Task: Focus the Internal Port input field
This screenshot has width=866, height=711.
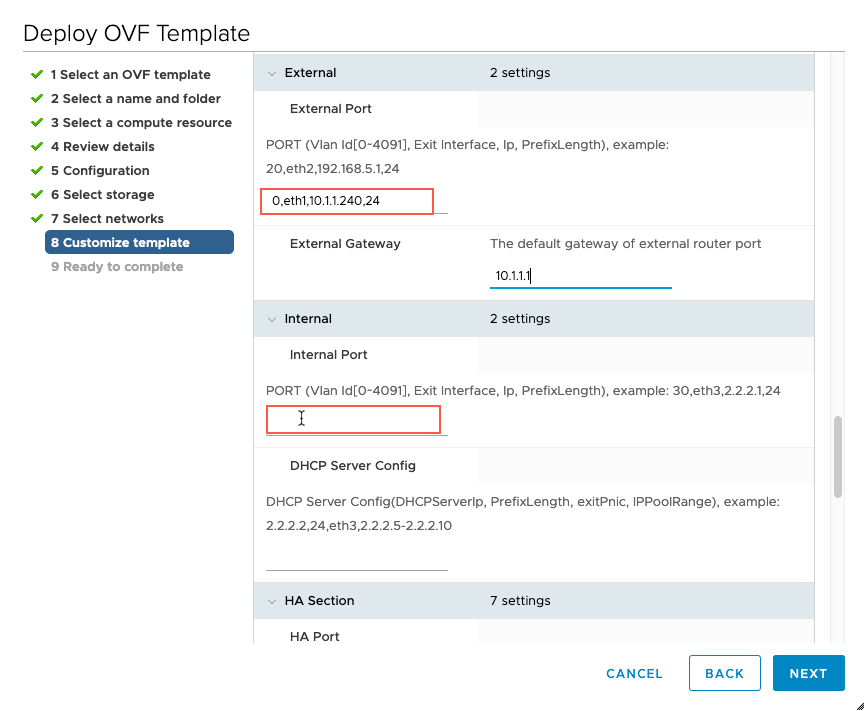Action: pyautogui.click(x=354, y=420)
